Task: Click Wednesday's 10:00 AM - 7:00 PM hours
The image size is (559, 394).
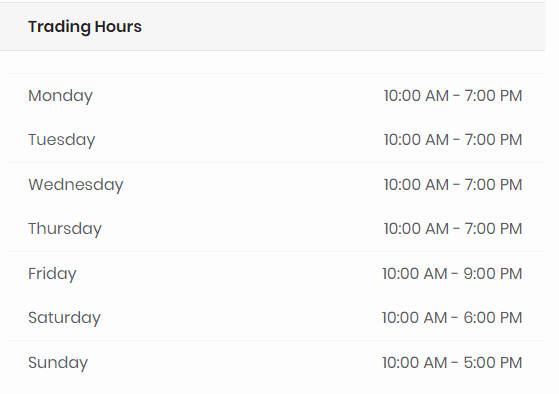Action: (453, 184)
